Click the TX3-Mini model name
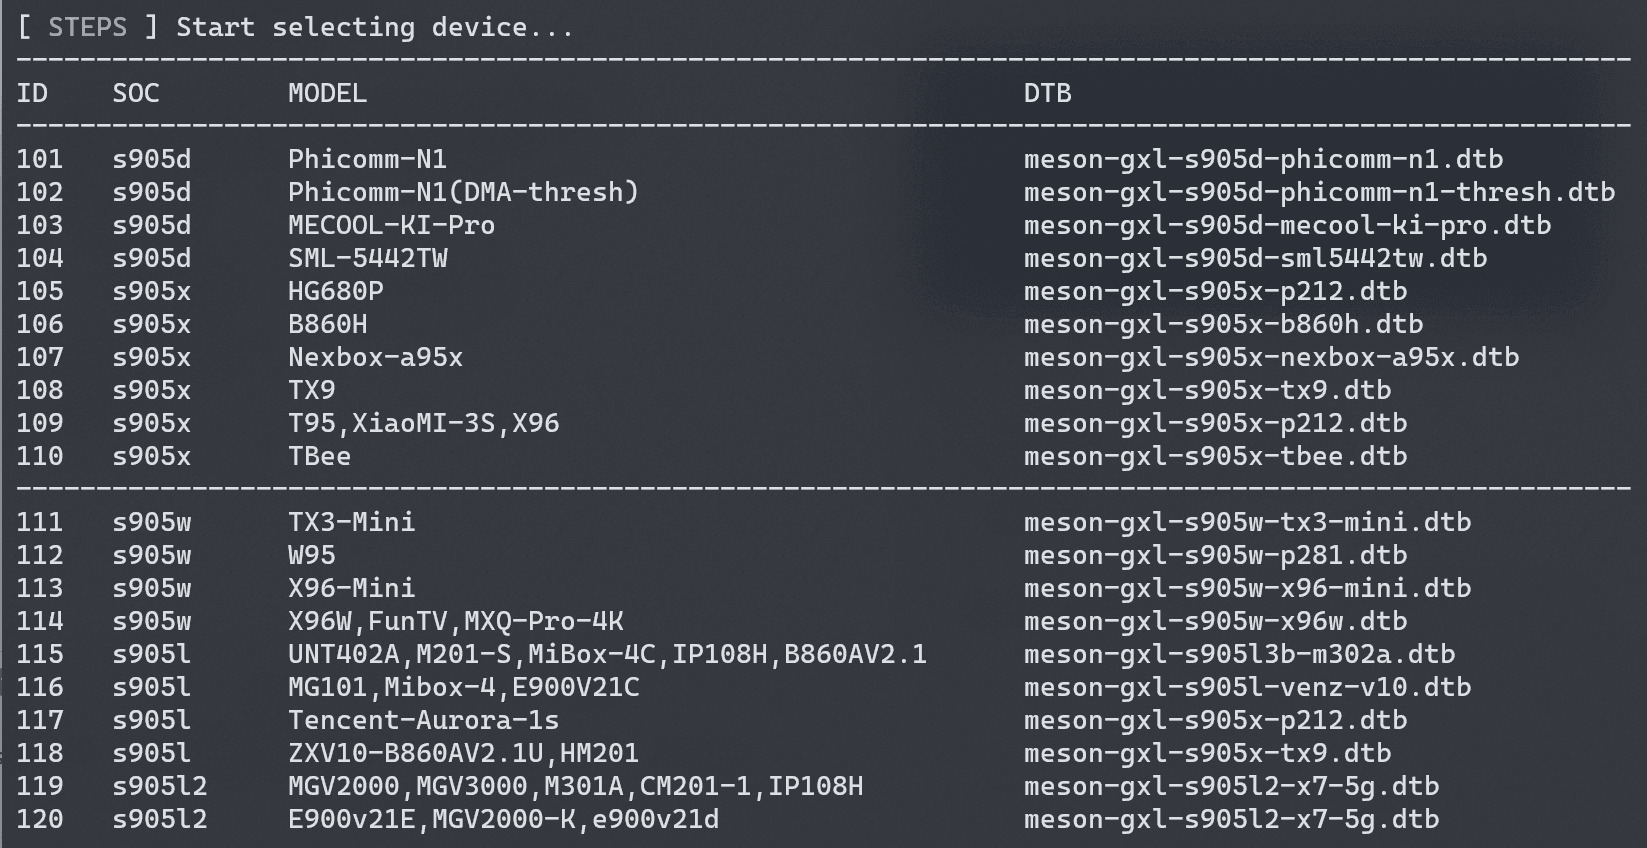Viewport: 1647px width, 848px height. [352, 522]
